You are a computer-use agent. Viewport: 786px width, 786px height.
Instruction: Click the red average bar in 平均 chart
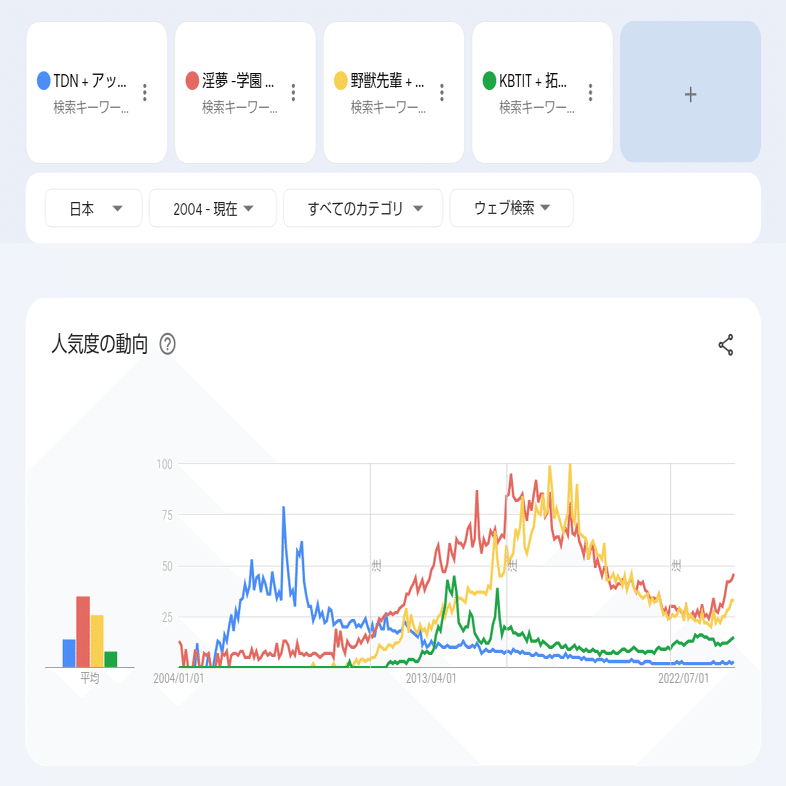83,631
